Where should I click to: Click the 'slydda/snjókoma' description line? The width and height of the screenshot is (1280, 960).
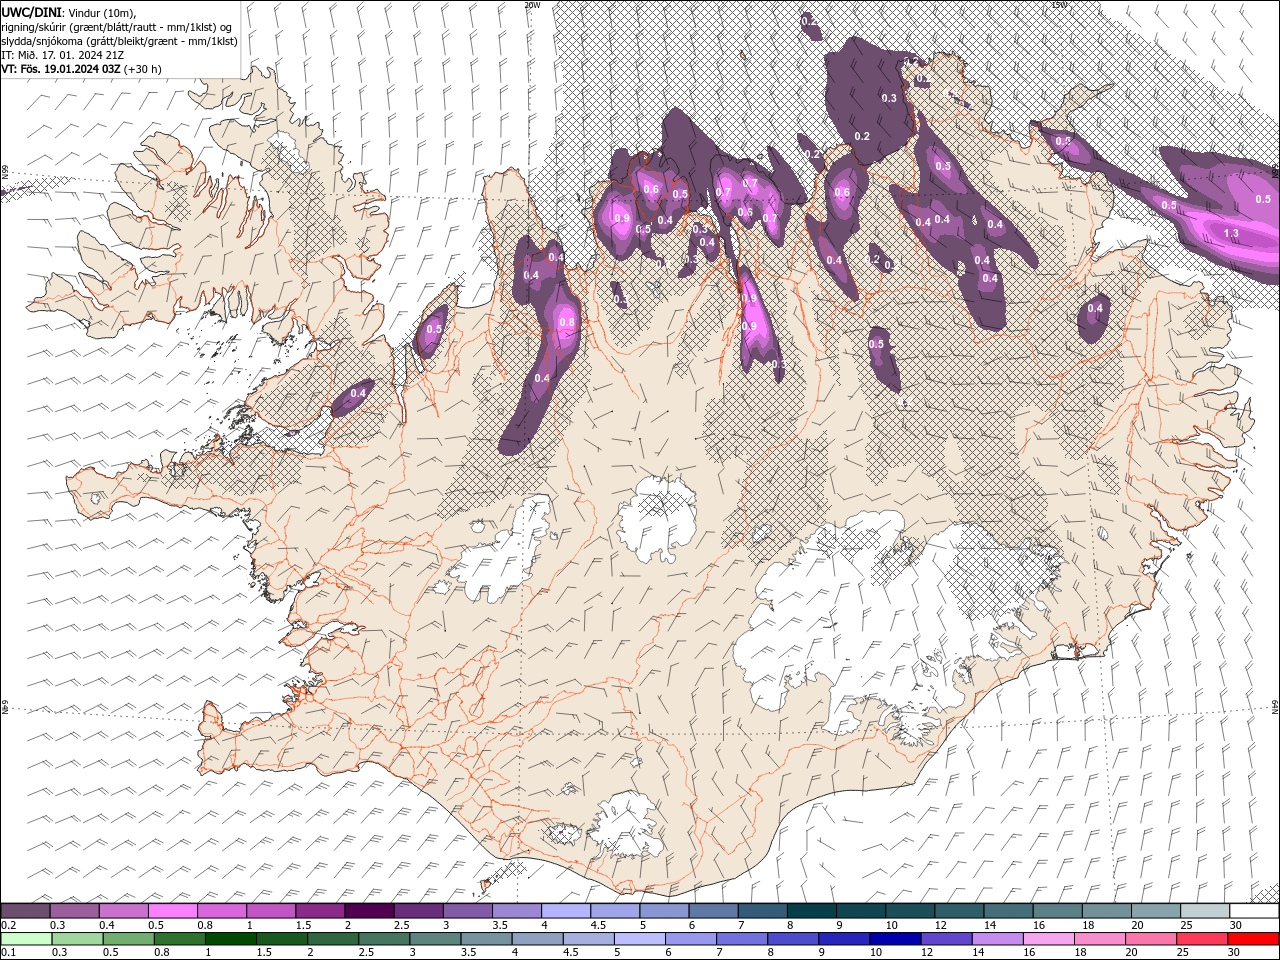pos(120,41)
